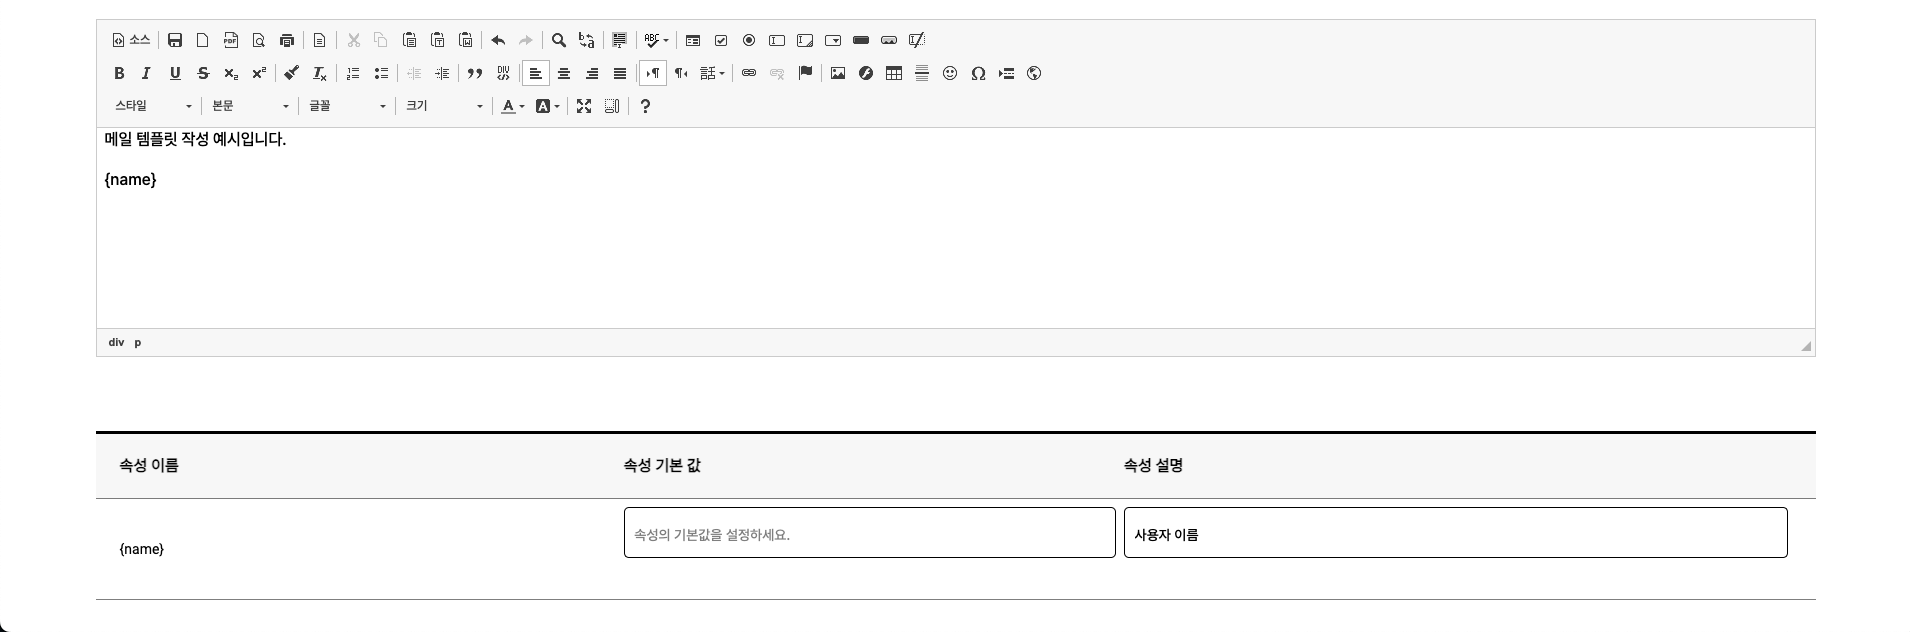Image resolution: width=1910 pixels, height=632 pixels.
Task: Expand the 글꼴 font dropdown
Action: click(347, 106)
